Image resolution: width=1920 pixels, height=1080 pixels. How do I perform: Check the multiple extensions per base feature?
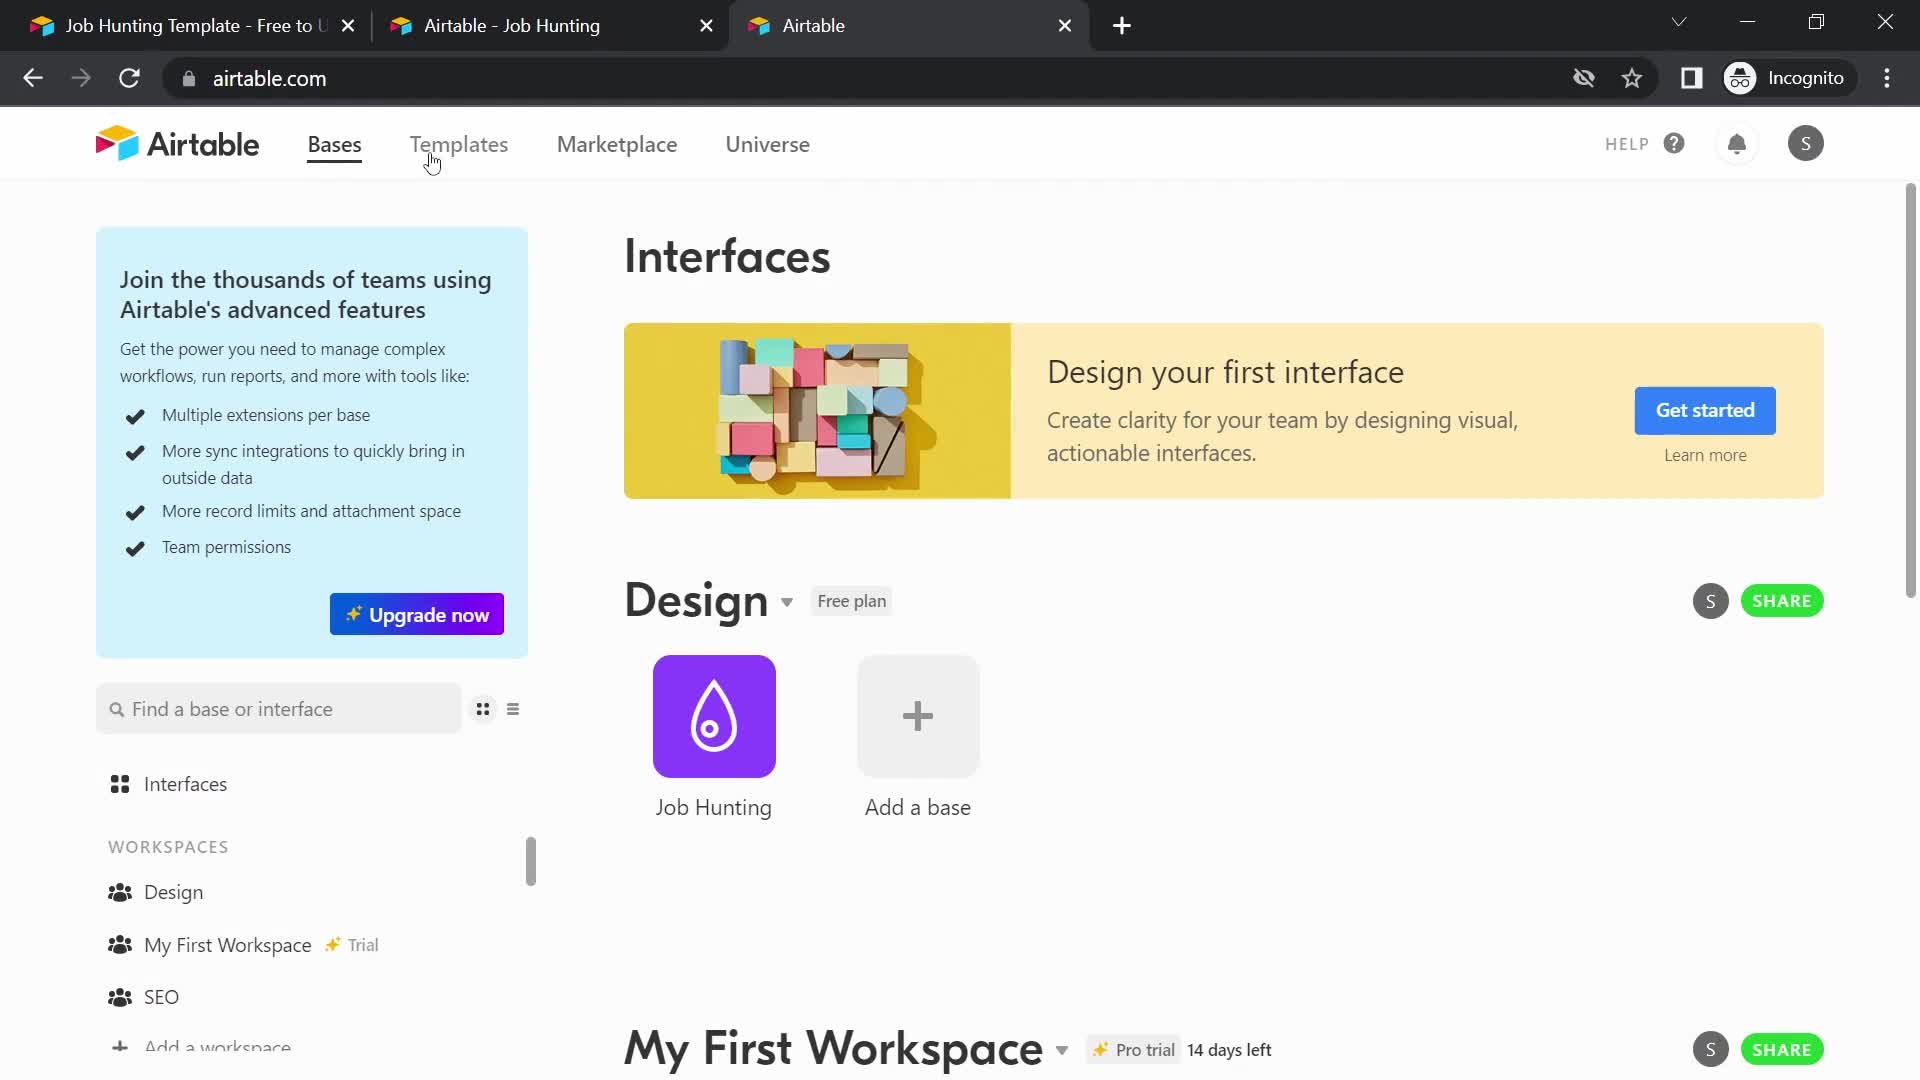pos(135,414)
